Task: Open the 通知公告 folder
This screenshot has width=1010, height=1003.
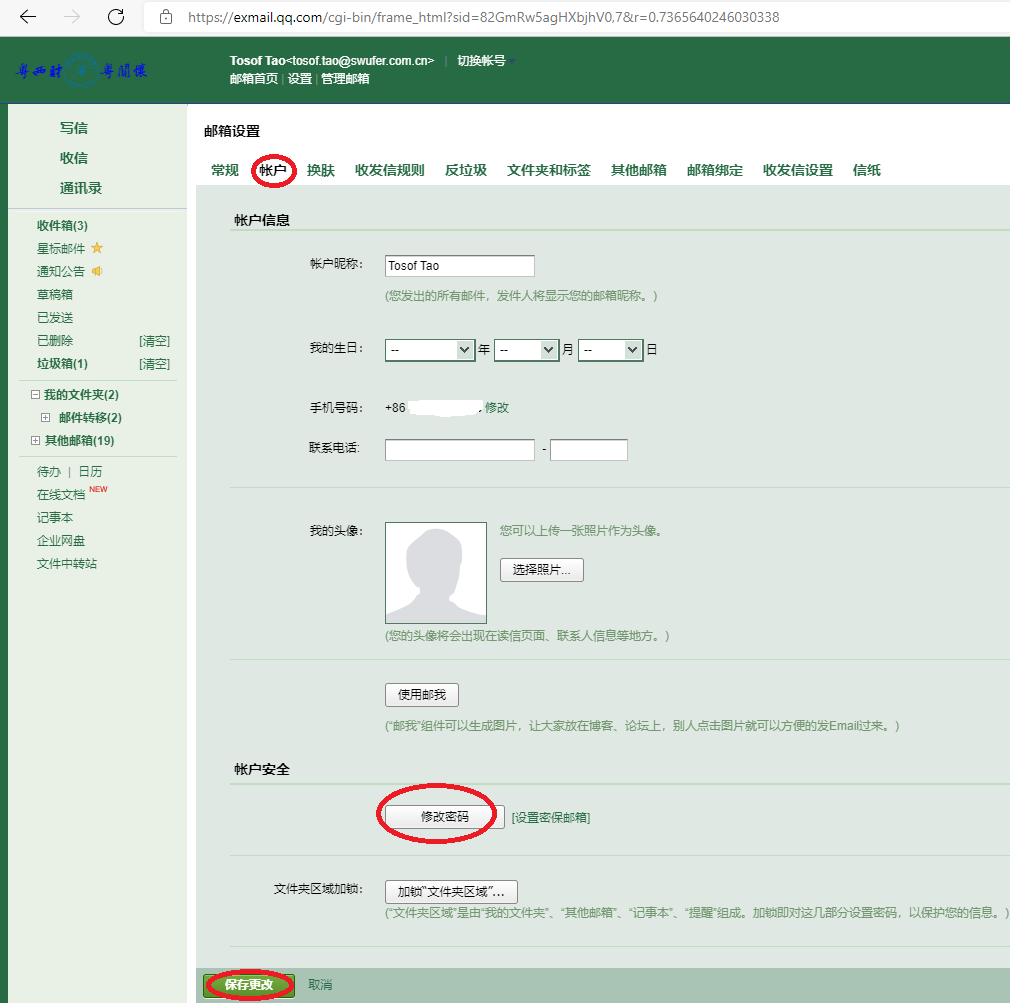Action: (61, 272)
